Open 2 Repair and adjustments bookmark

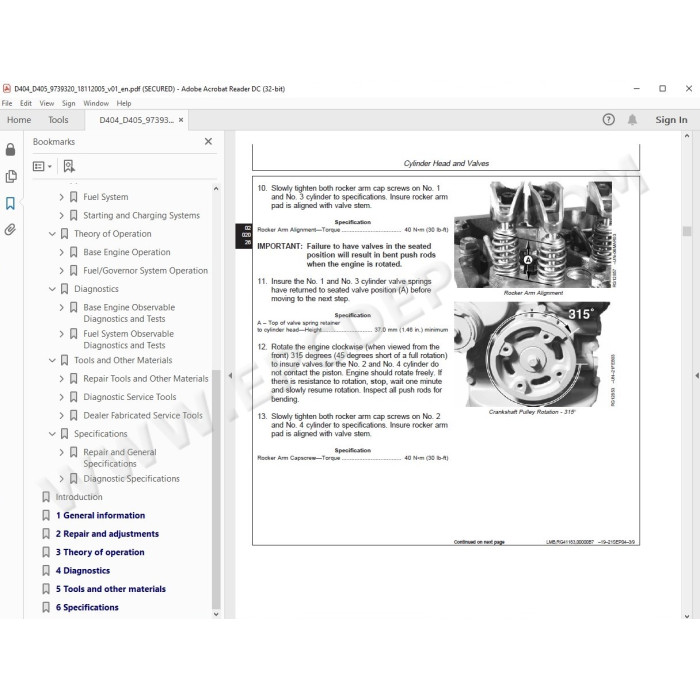coord(107,533)
